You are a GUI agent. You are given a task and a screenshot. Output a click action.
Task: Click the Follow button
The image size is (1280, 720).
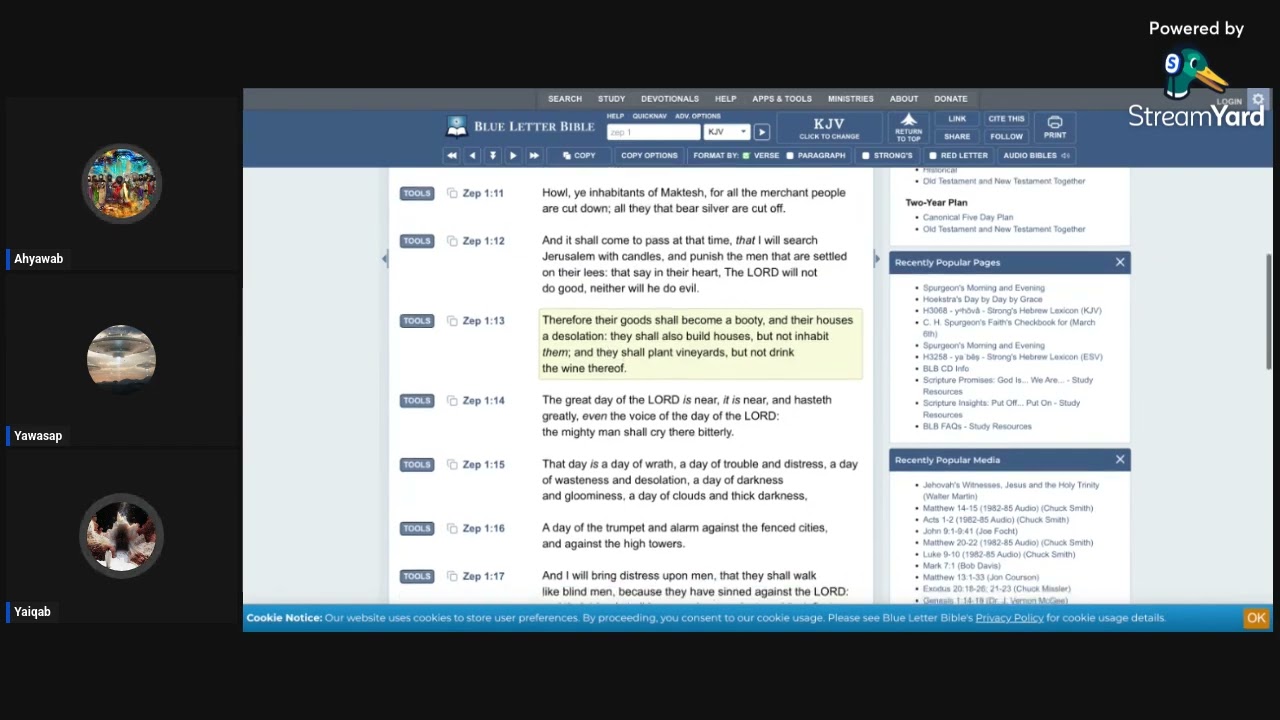pyautogui.click(x=1006, y=136)
